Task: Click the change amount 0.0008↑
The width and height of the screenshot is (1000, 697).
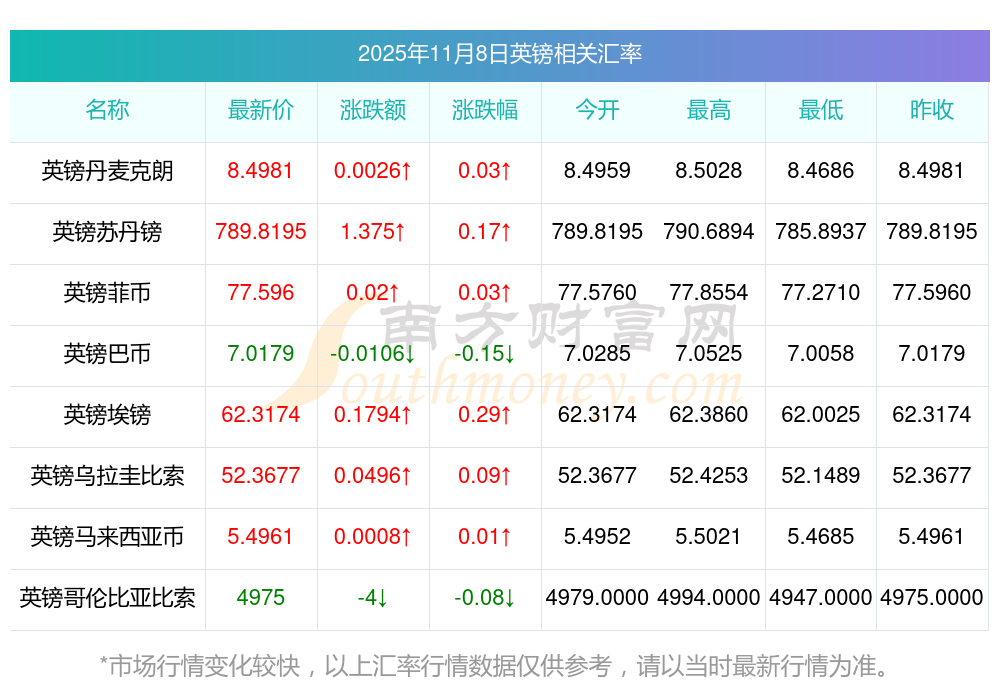Action: [372, 536]
